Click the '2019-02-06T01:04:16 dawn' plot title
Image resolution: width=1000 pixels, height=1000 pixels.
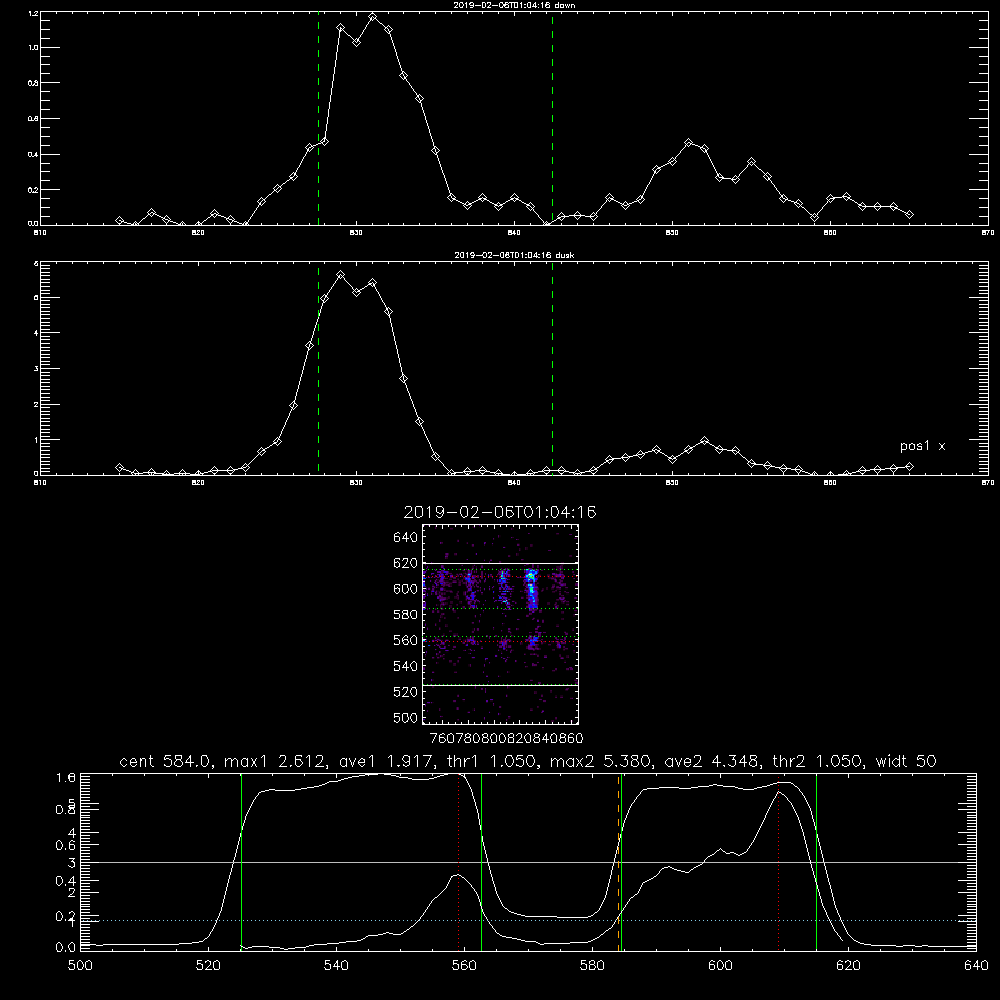[514, 5]
